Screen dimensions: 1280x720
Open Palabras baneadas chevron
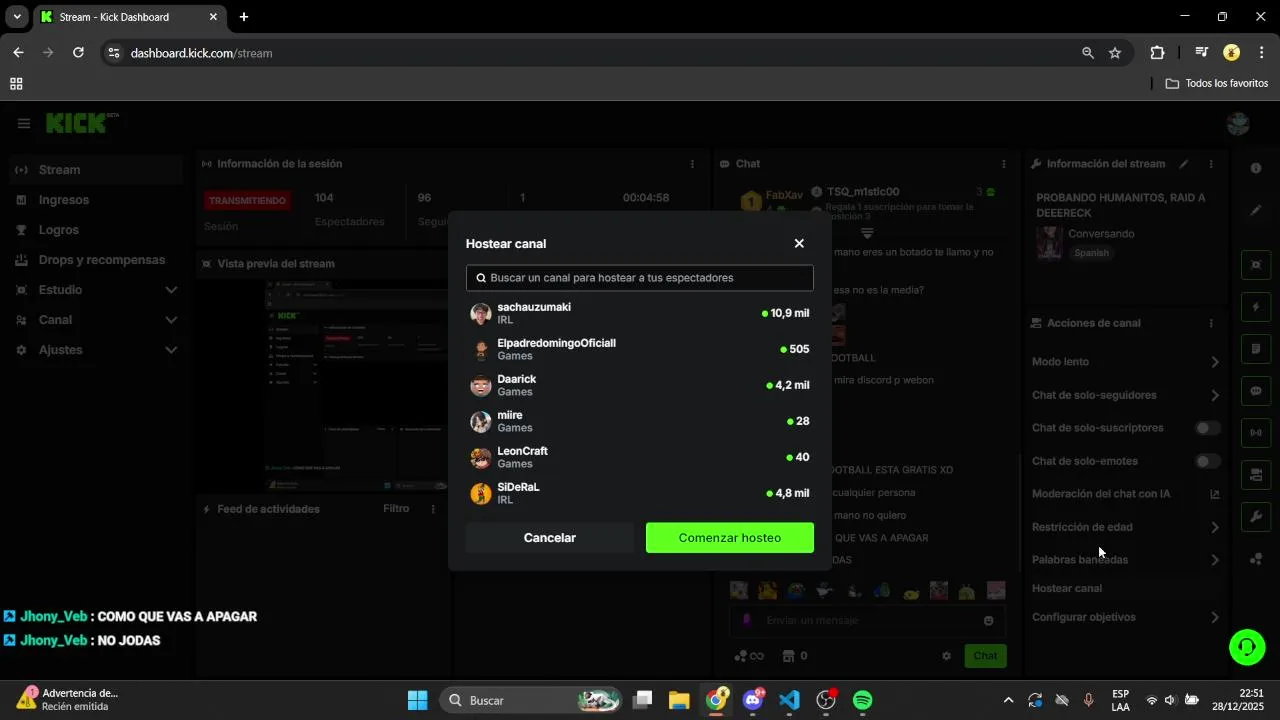(x=1215, y=560)
